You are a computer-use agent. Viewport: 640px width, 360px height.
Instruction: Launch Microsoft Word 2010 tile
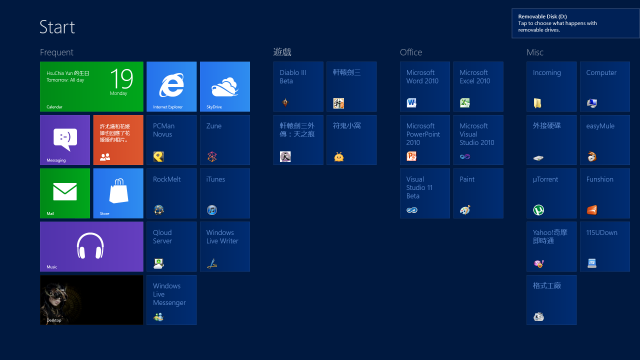(425, 87)
